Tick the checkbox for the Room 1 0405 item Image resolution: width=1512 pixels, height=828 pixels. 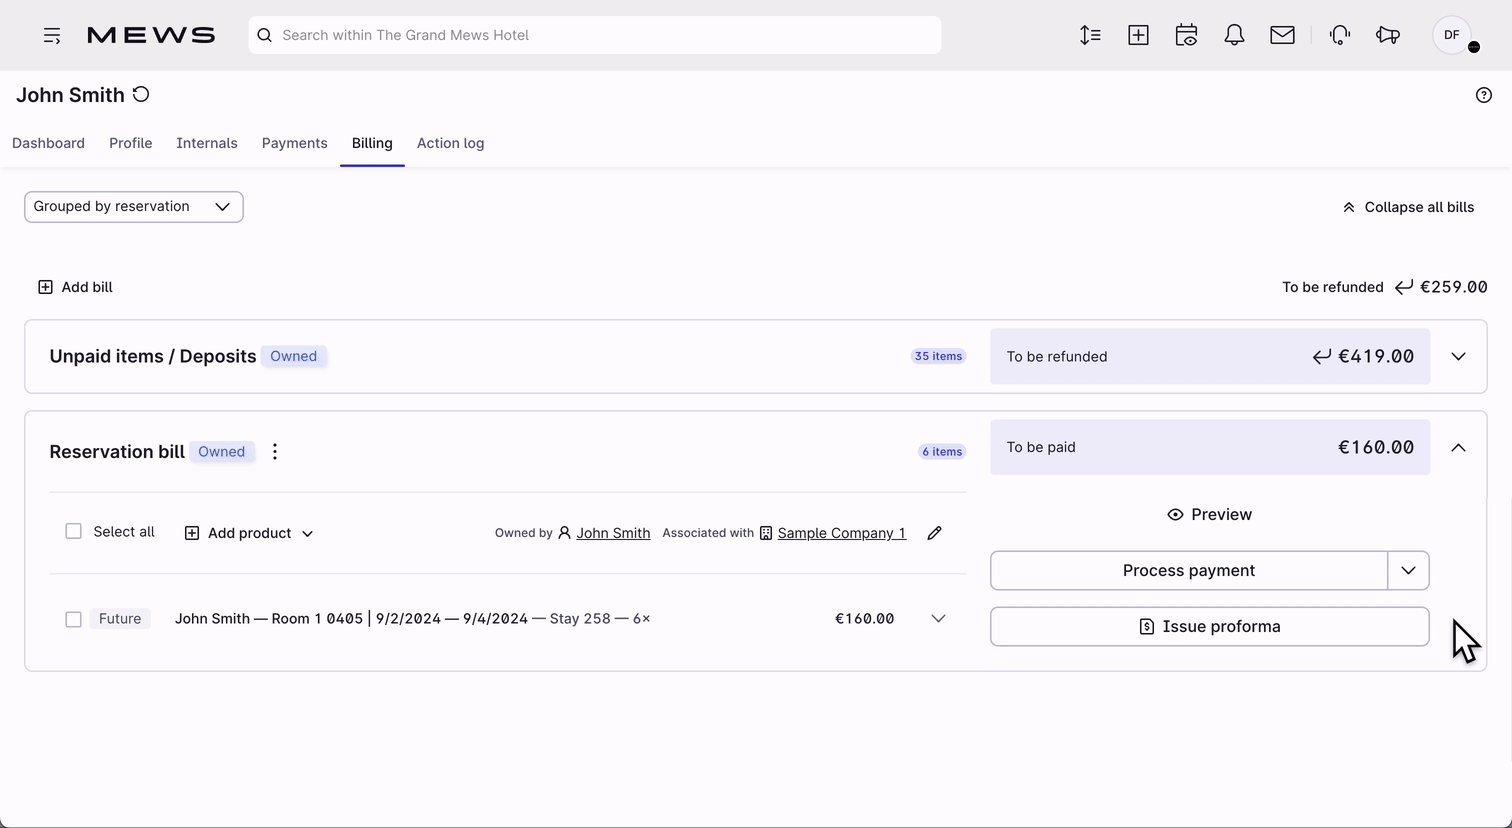pyautogui.click(x=73, y=619)
